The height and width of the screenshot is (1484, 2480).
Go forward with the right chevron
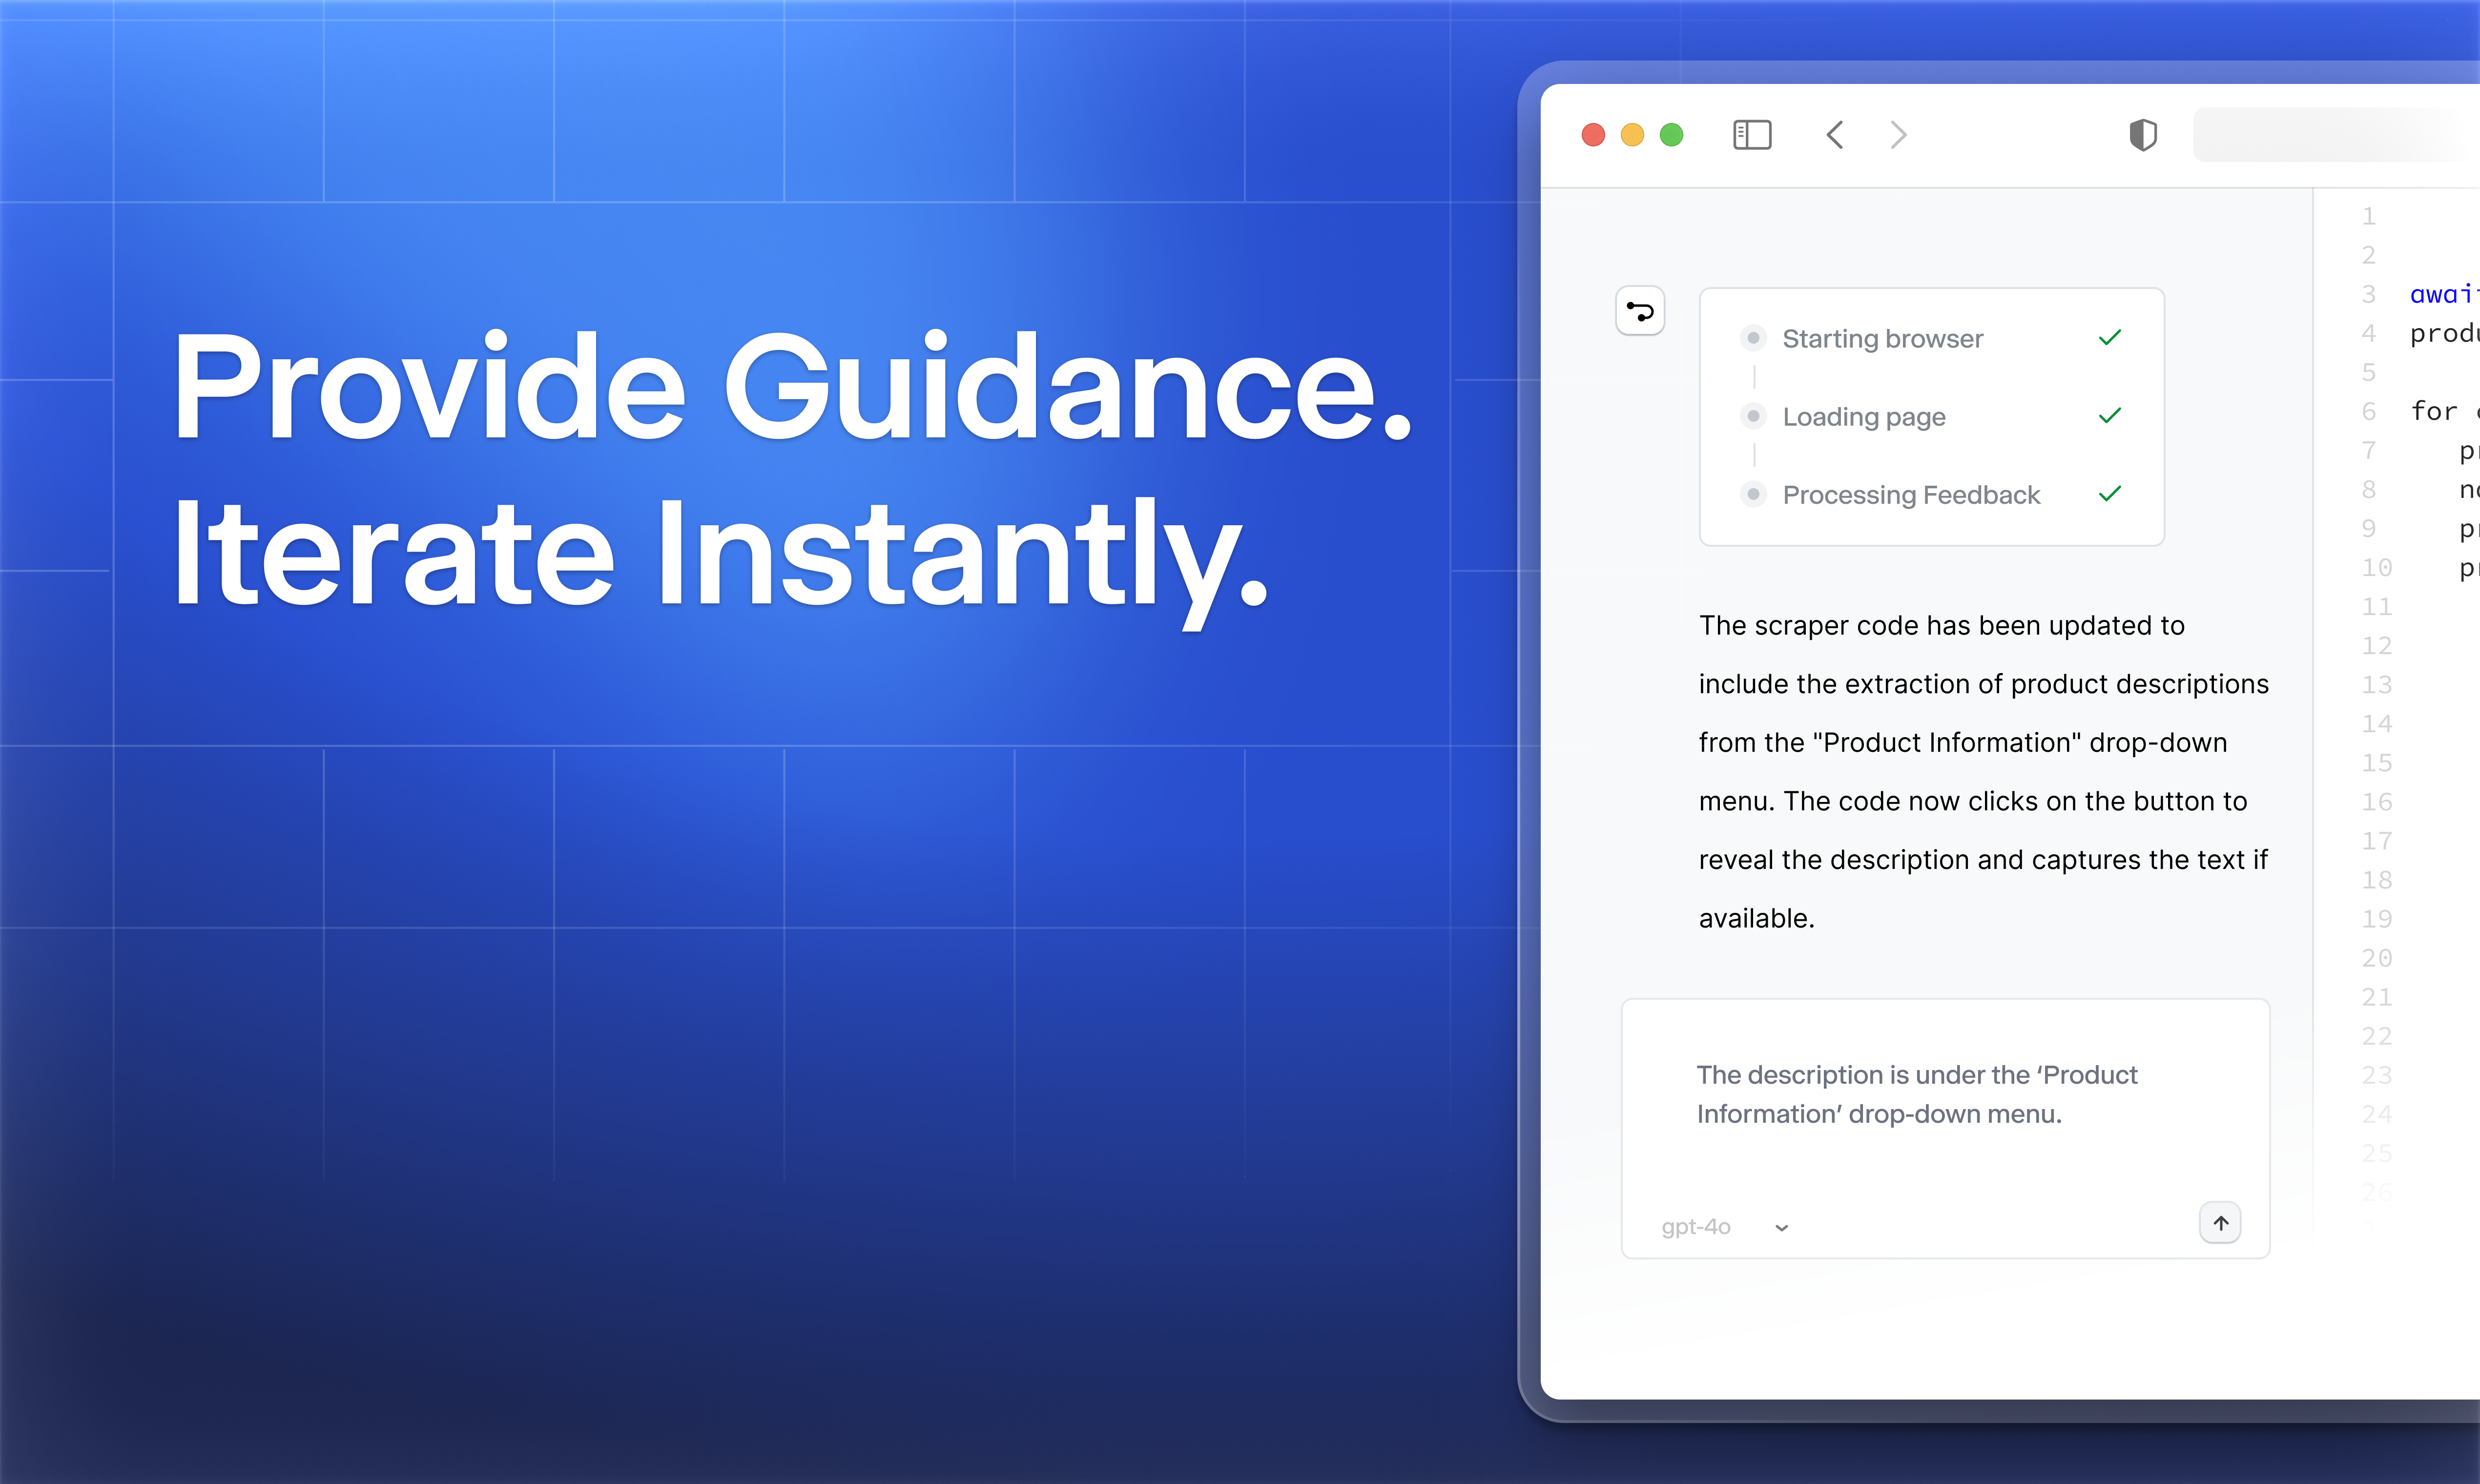(x=1899, y=135)
